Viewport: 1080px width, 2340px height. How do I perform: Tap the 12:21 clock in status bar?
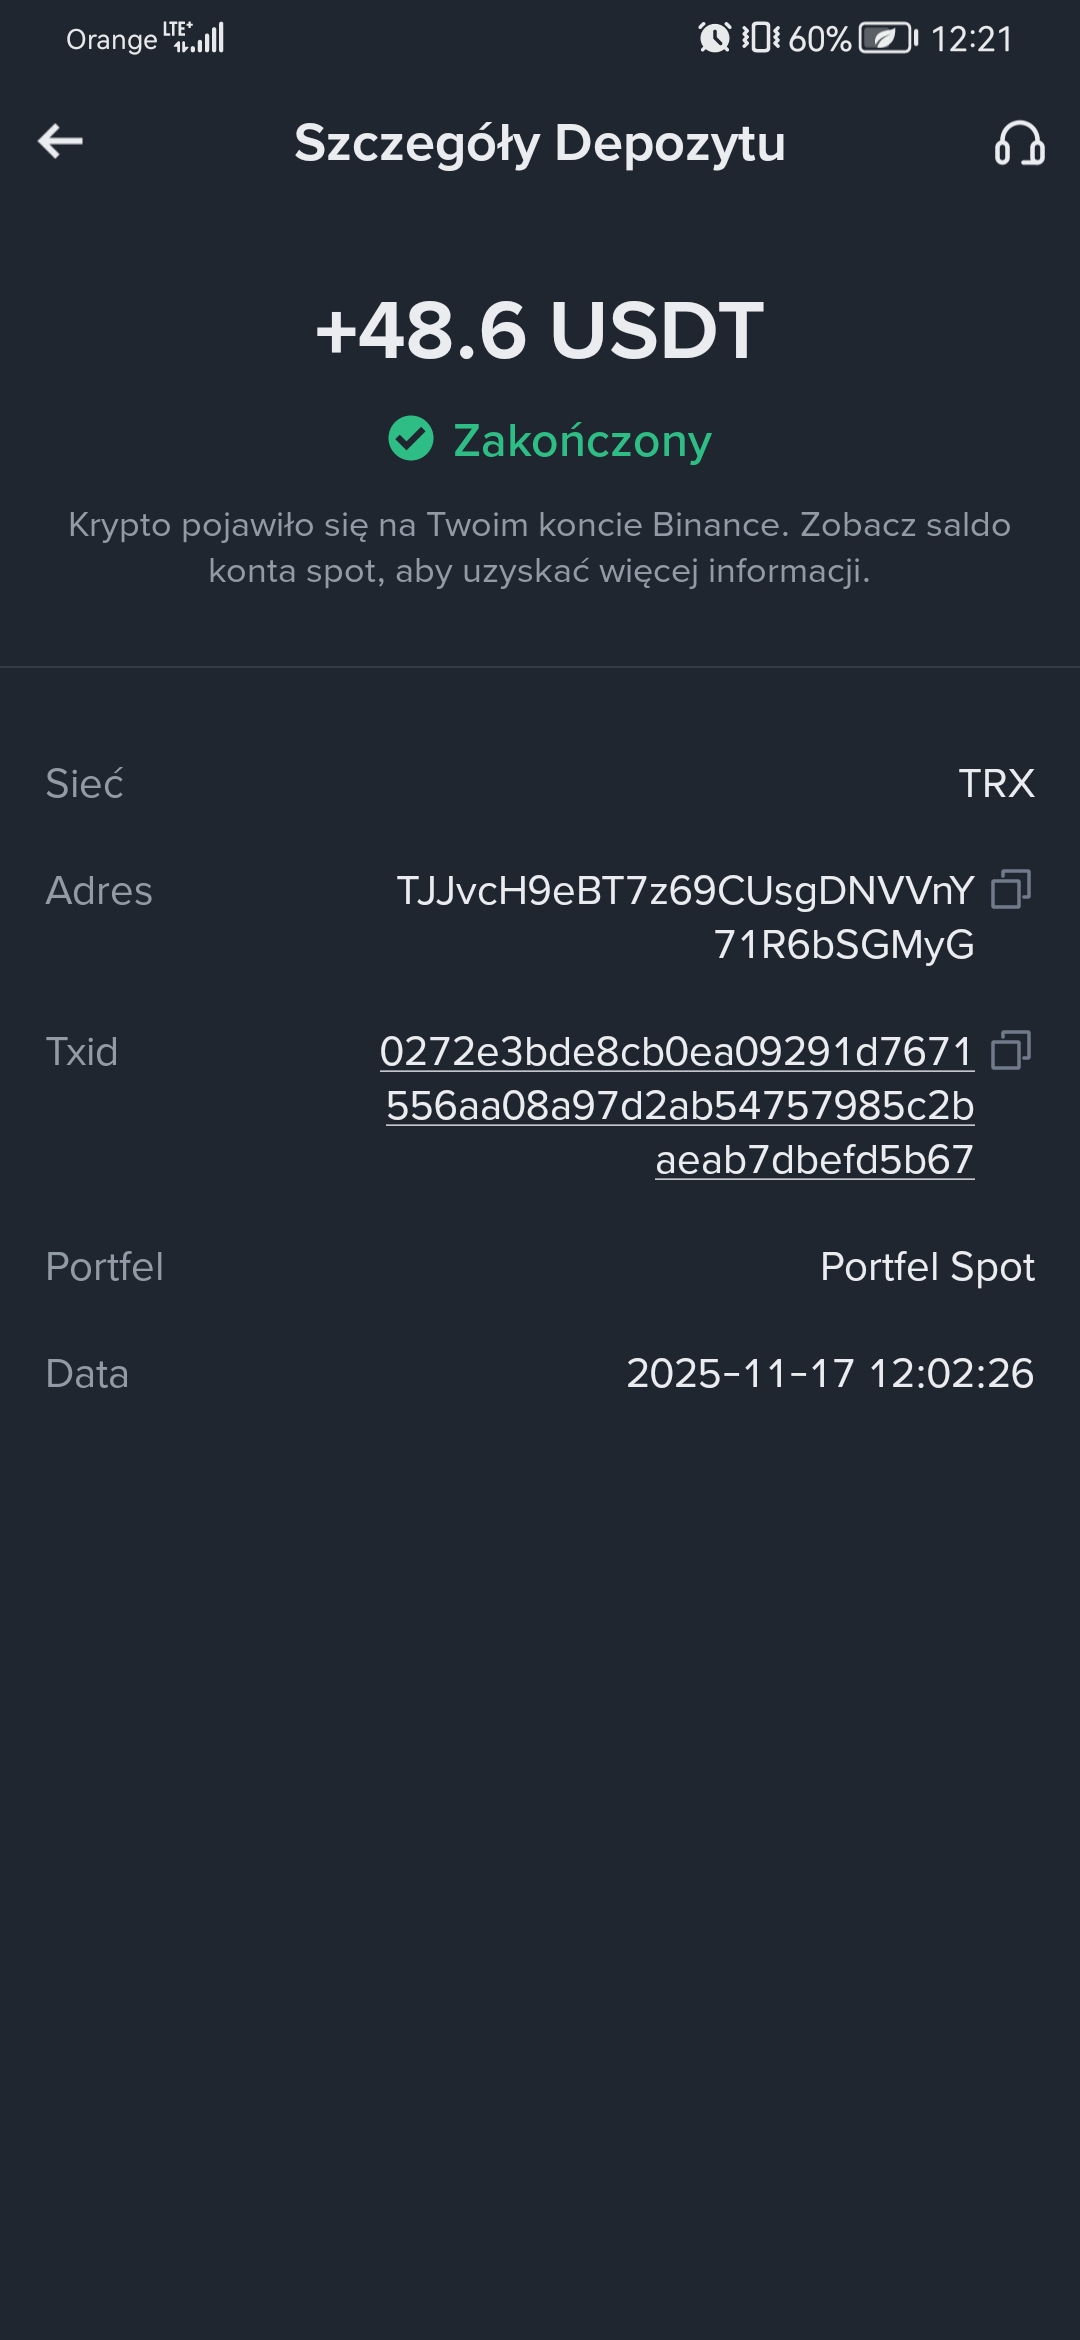pos(971,39)
